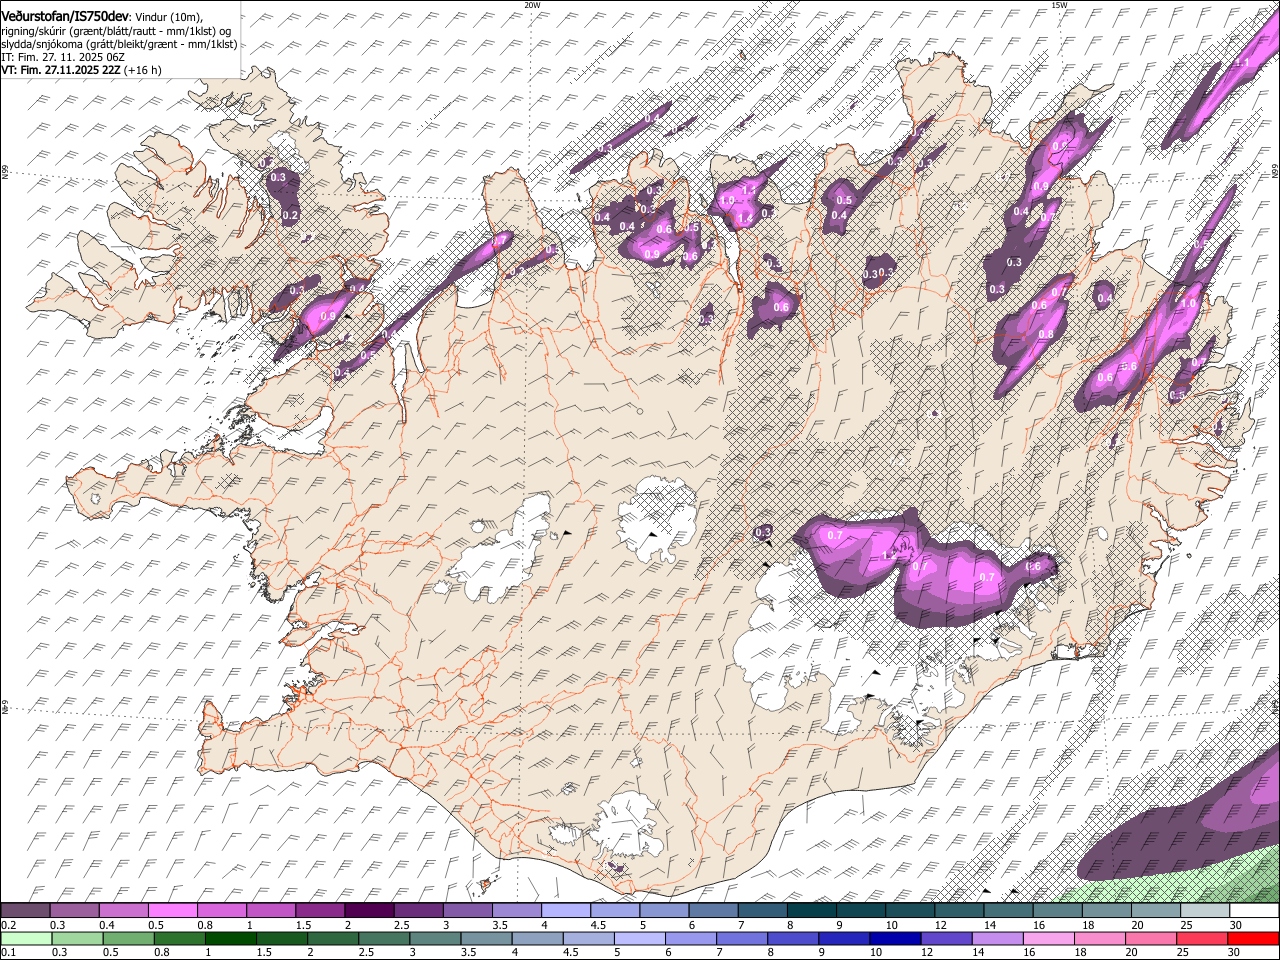Click the light lavender 4 swatch in the top legend row
Screen dimensions: 1280x960
pos(564,911)
